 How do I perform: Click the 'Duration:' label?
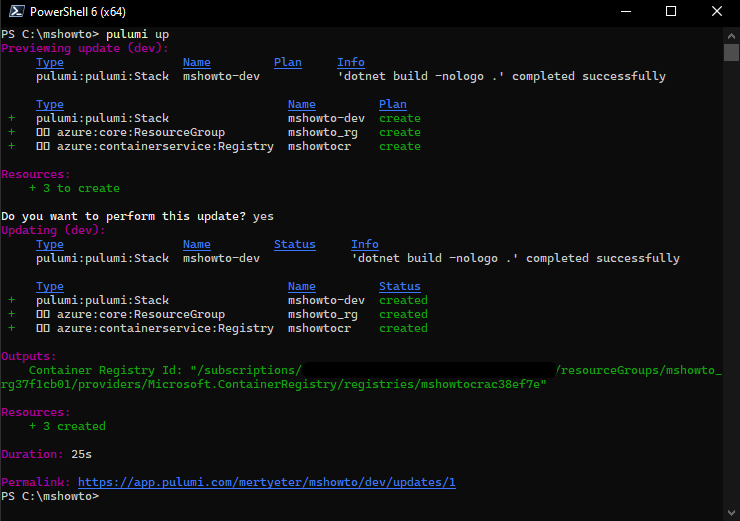pyautogui.click(x=32, y=454)
